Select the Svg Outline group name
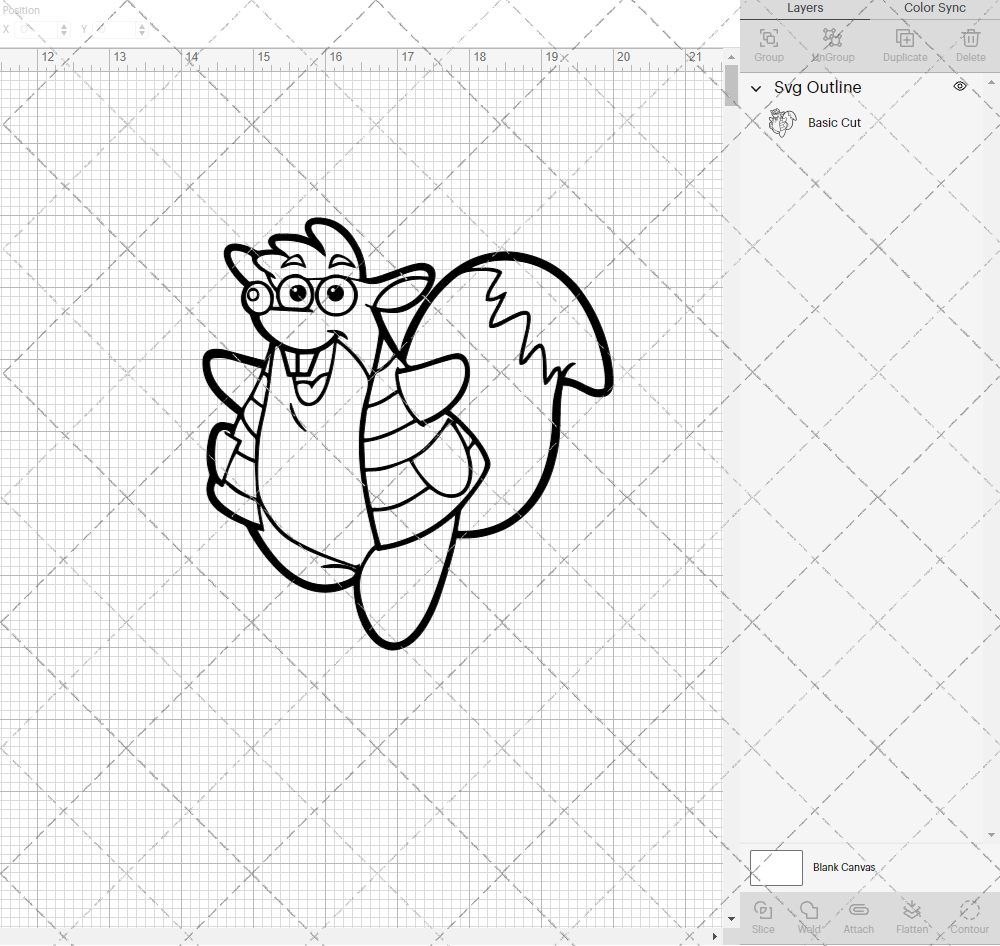 (x=818, y=87)
